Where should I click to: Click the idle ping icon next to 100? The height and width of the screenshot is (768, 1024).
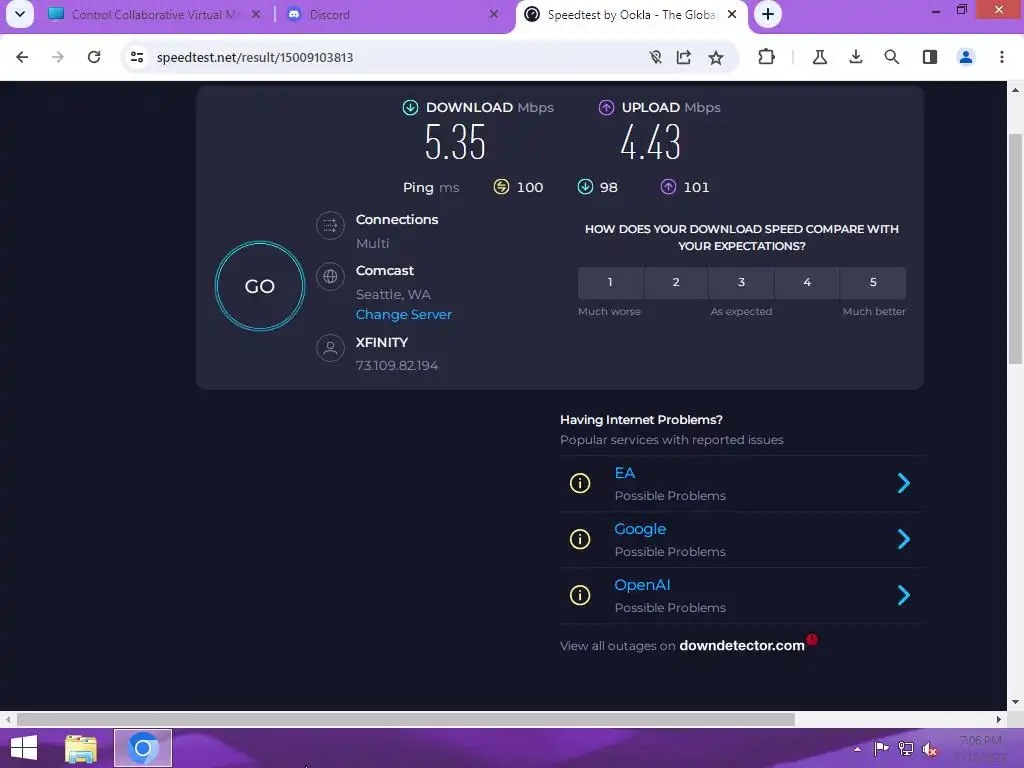(501, 187)
